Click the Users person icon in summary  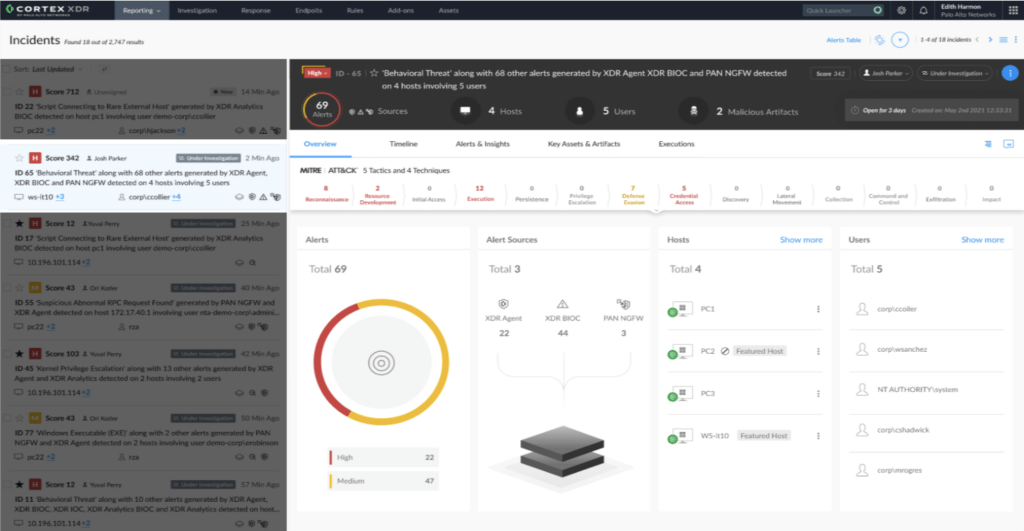point(579,111)
